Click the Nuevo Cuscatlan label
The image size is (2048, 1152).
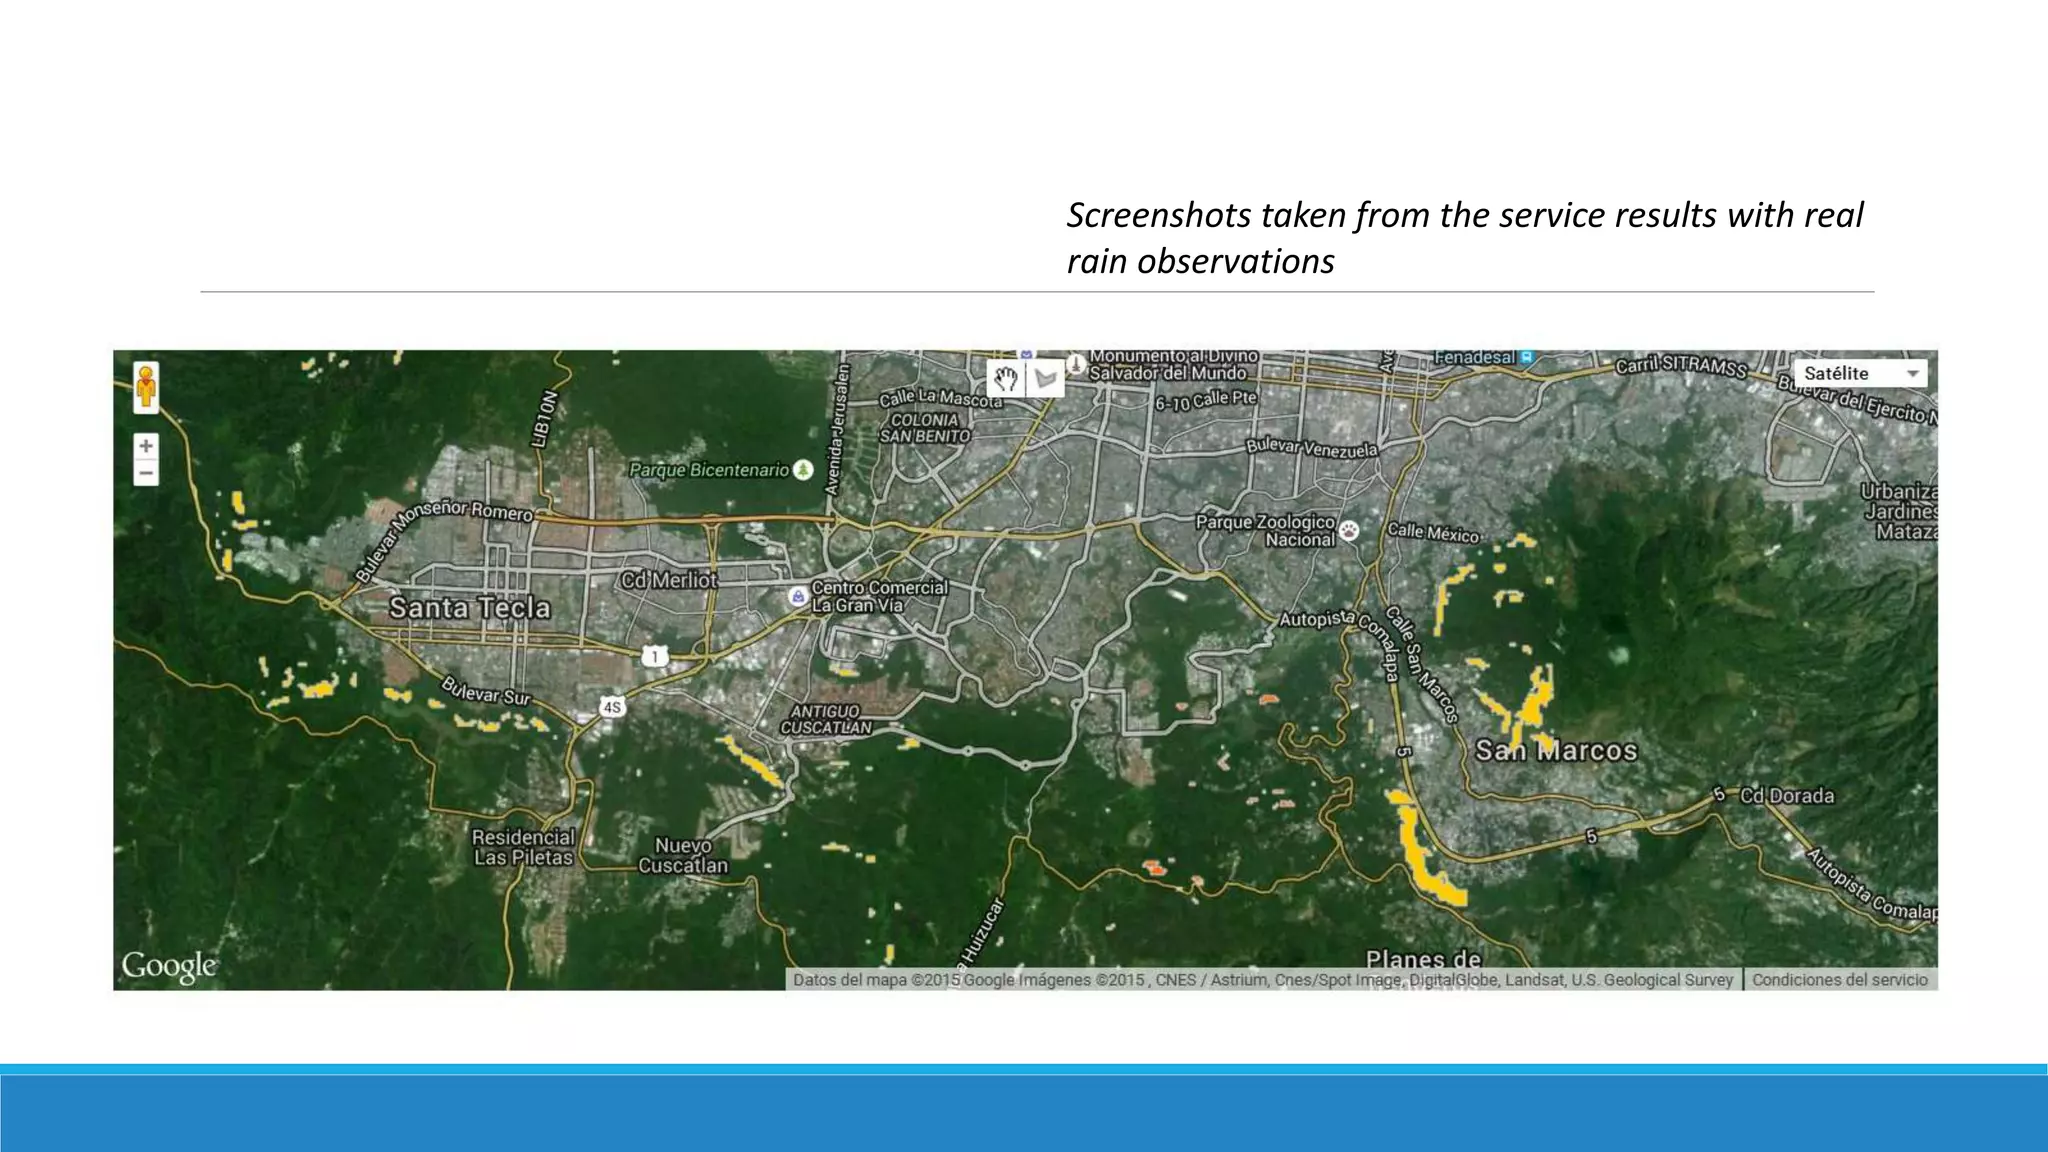coord(684,856)
